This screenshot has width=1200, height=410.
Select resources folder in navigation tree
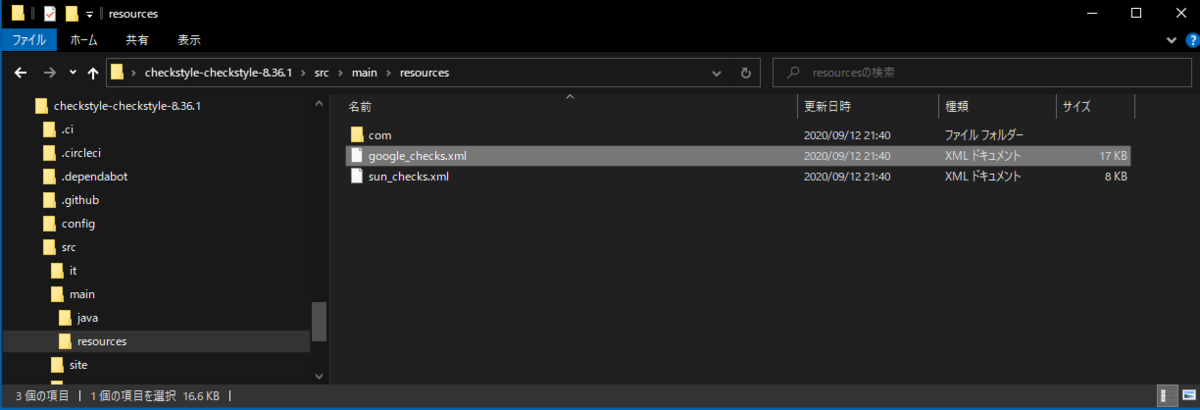coord(102,341)
